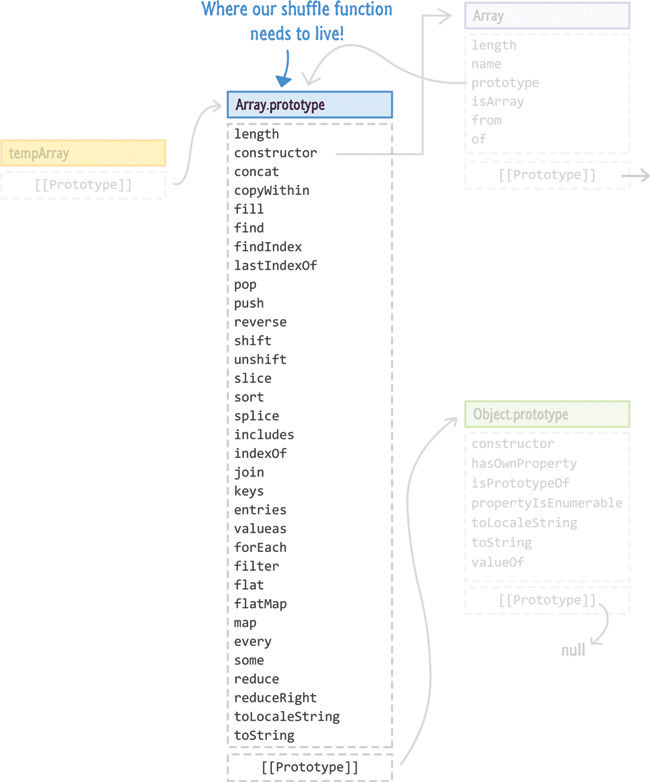Select hasOwnProperty in Object.prototype
The height and width of the screenshot is (782, 650).
pos(525,464)
